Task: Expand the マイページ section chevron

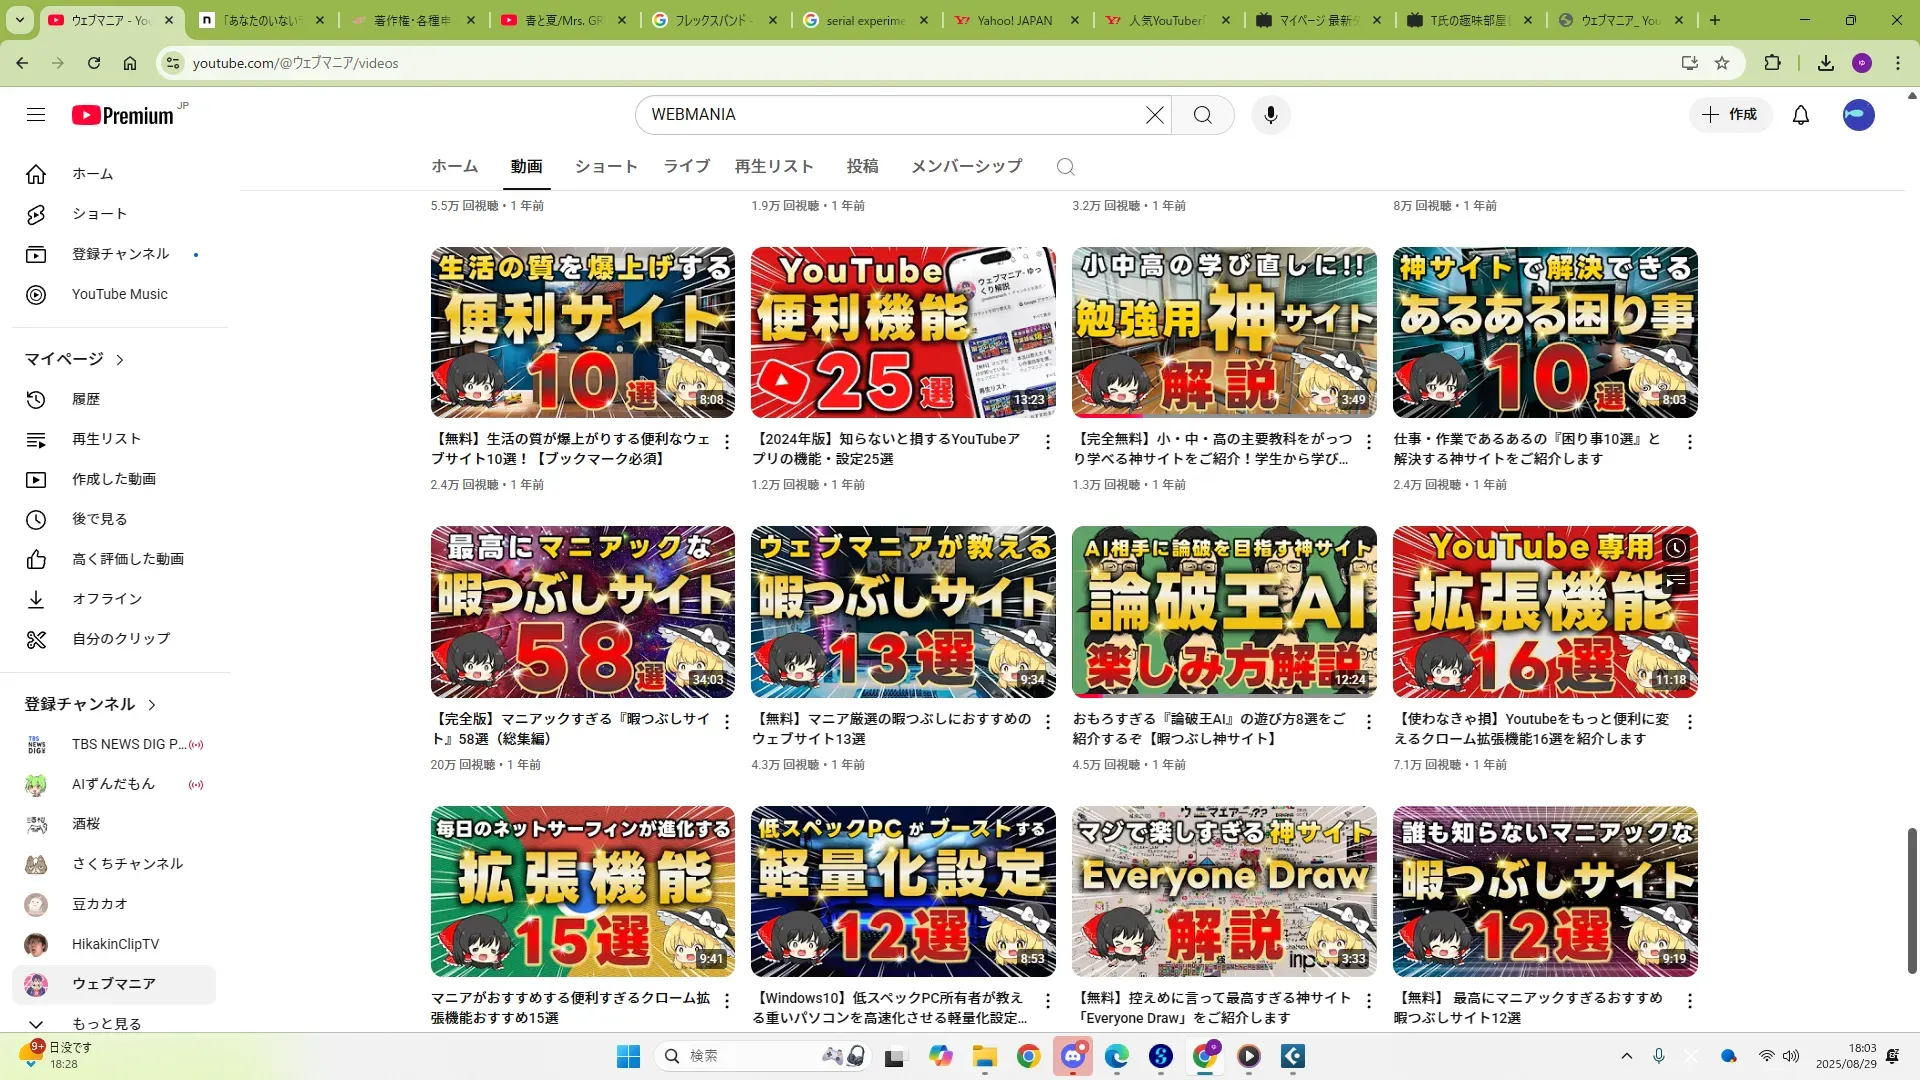Action: point(120,360)
